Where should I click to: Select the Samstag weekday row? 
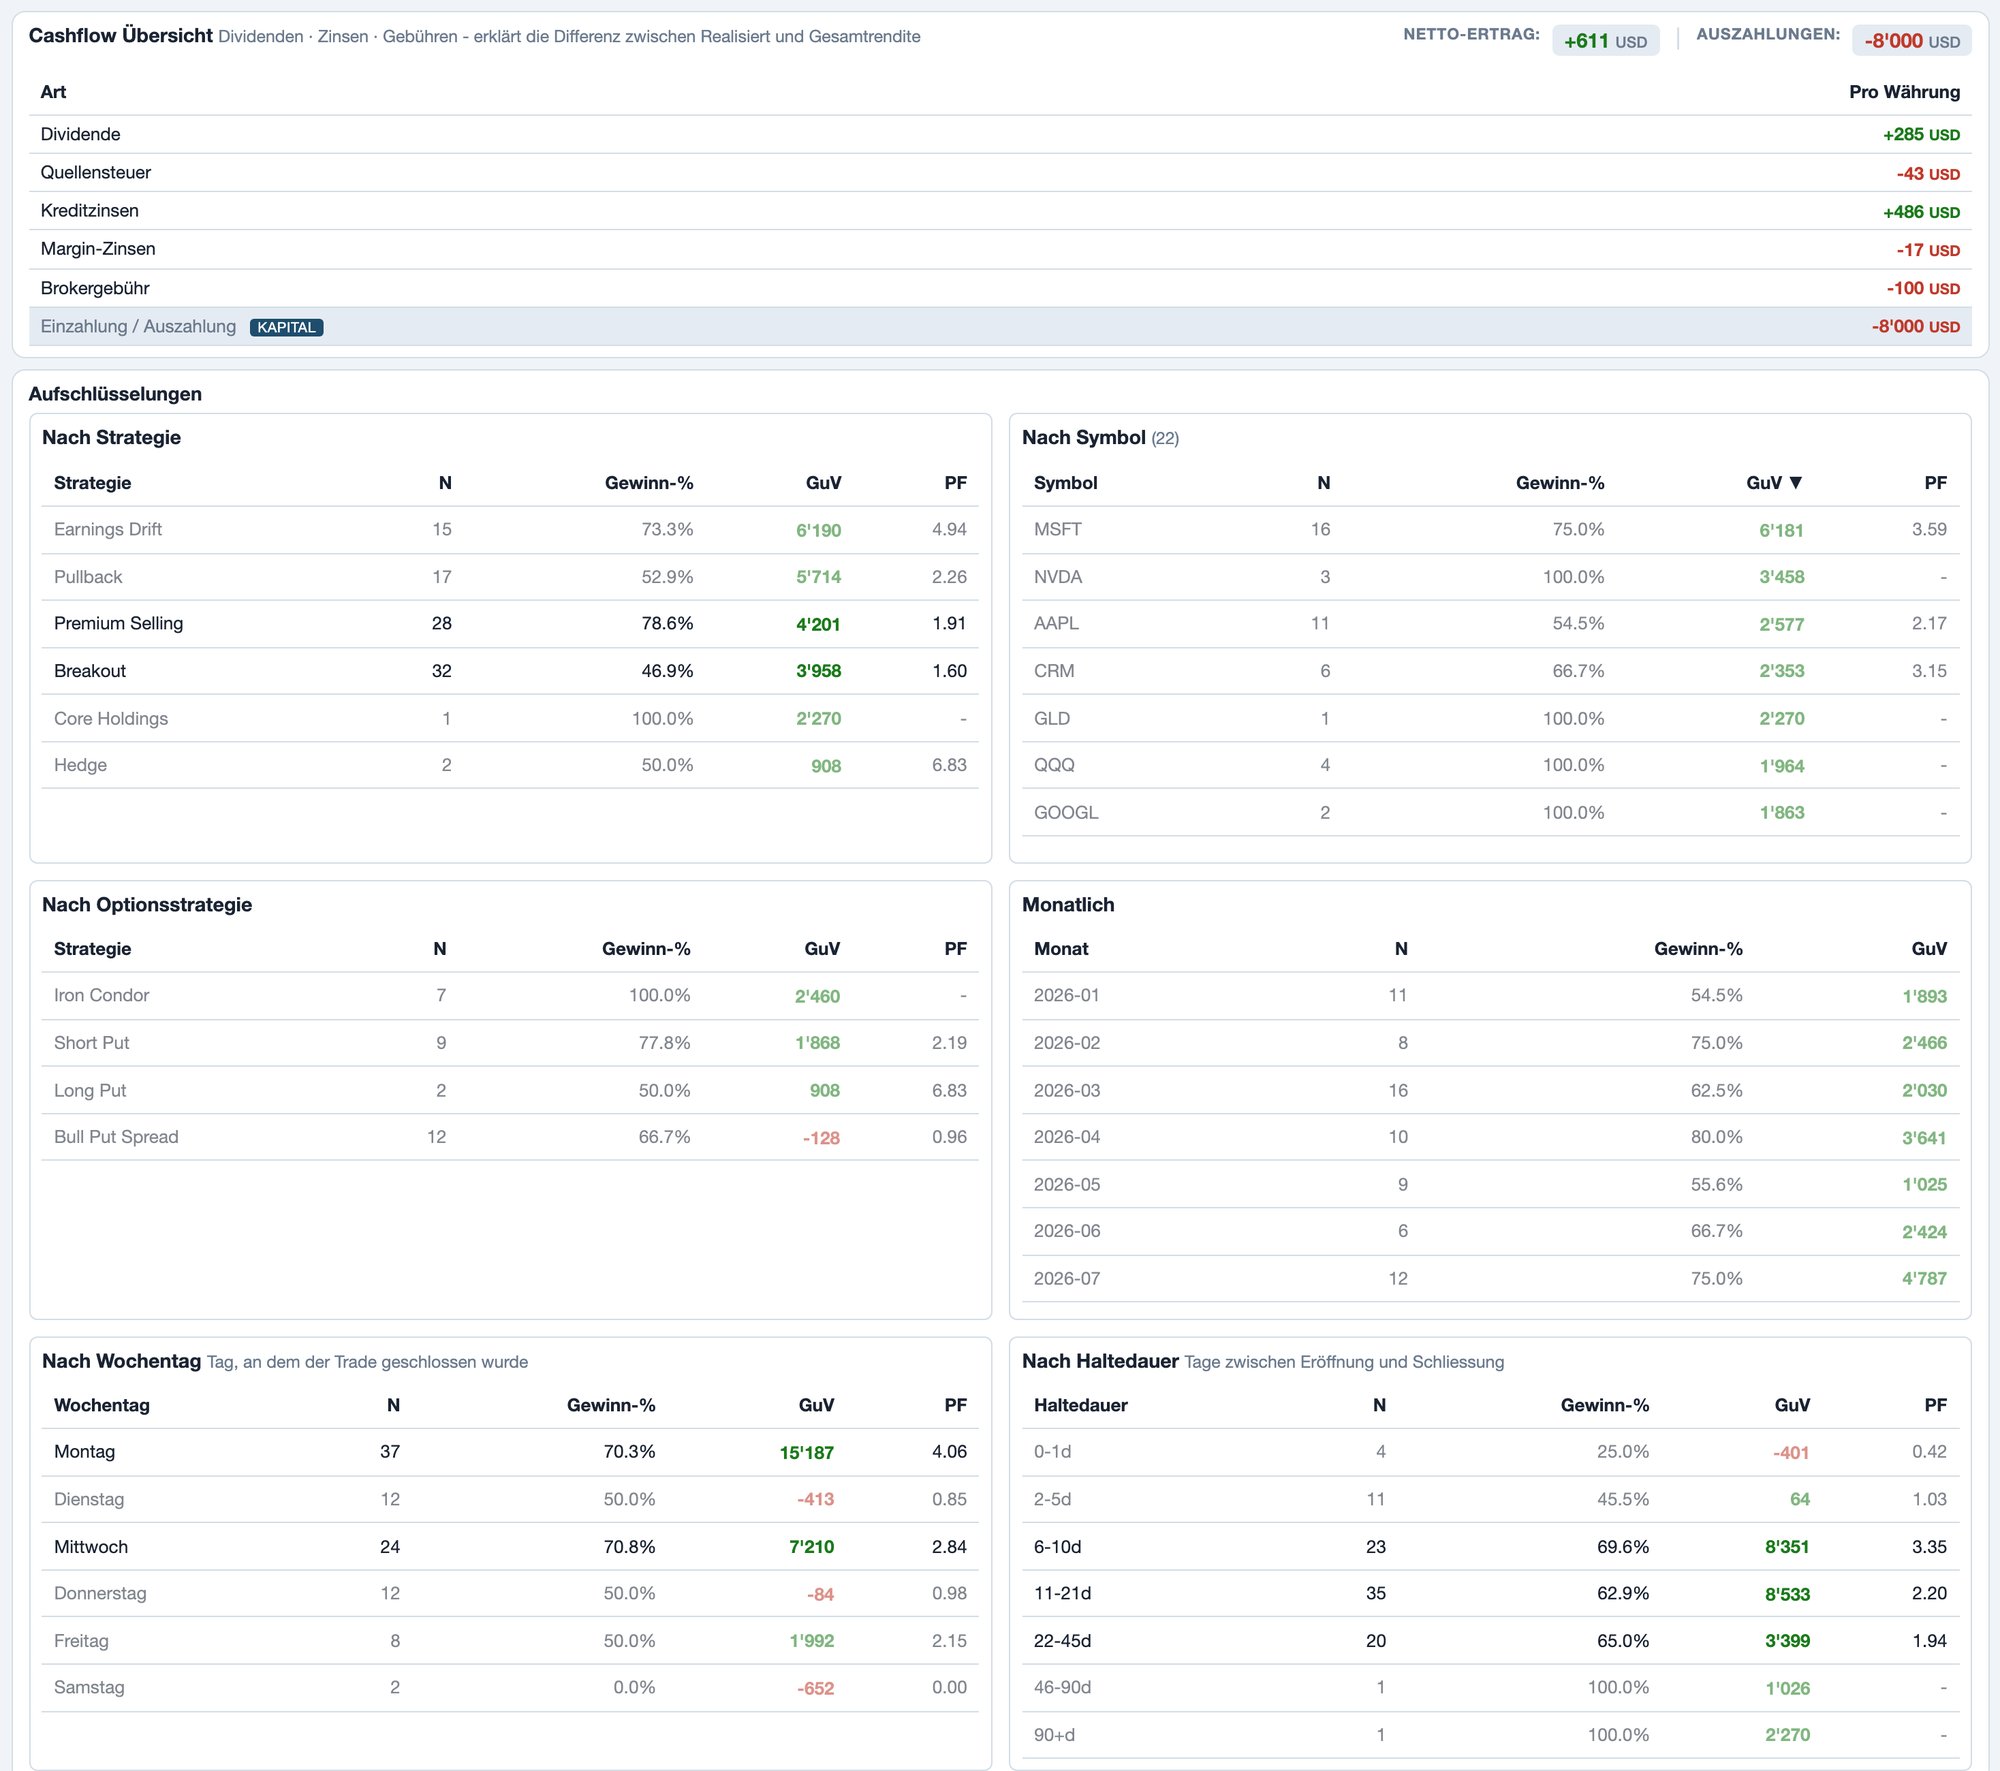click(510, 1688)
